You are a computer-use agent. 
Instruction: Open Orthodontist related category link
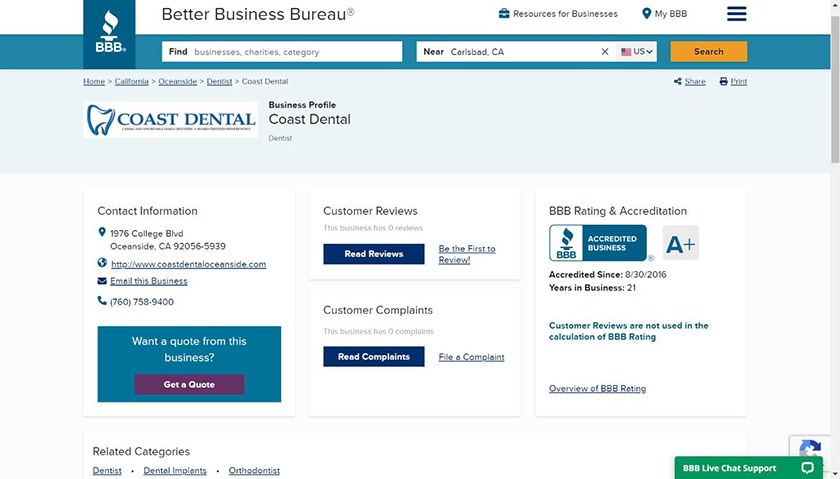(254, 470)
